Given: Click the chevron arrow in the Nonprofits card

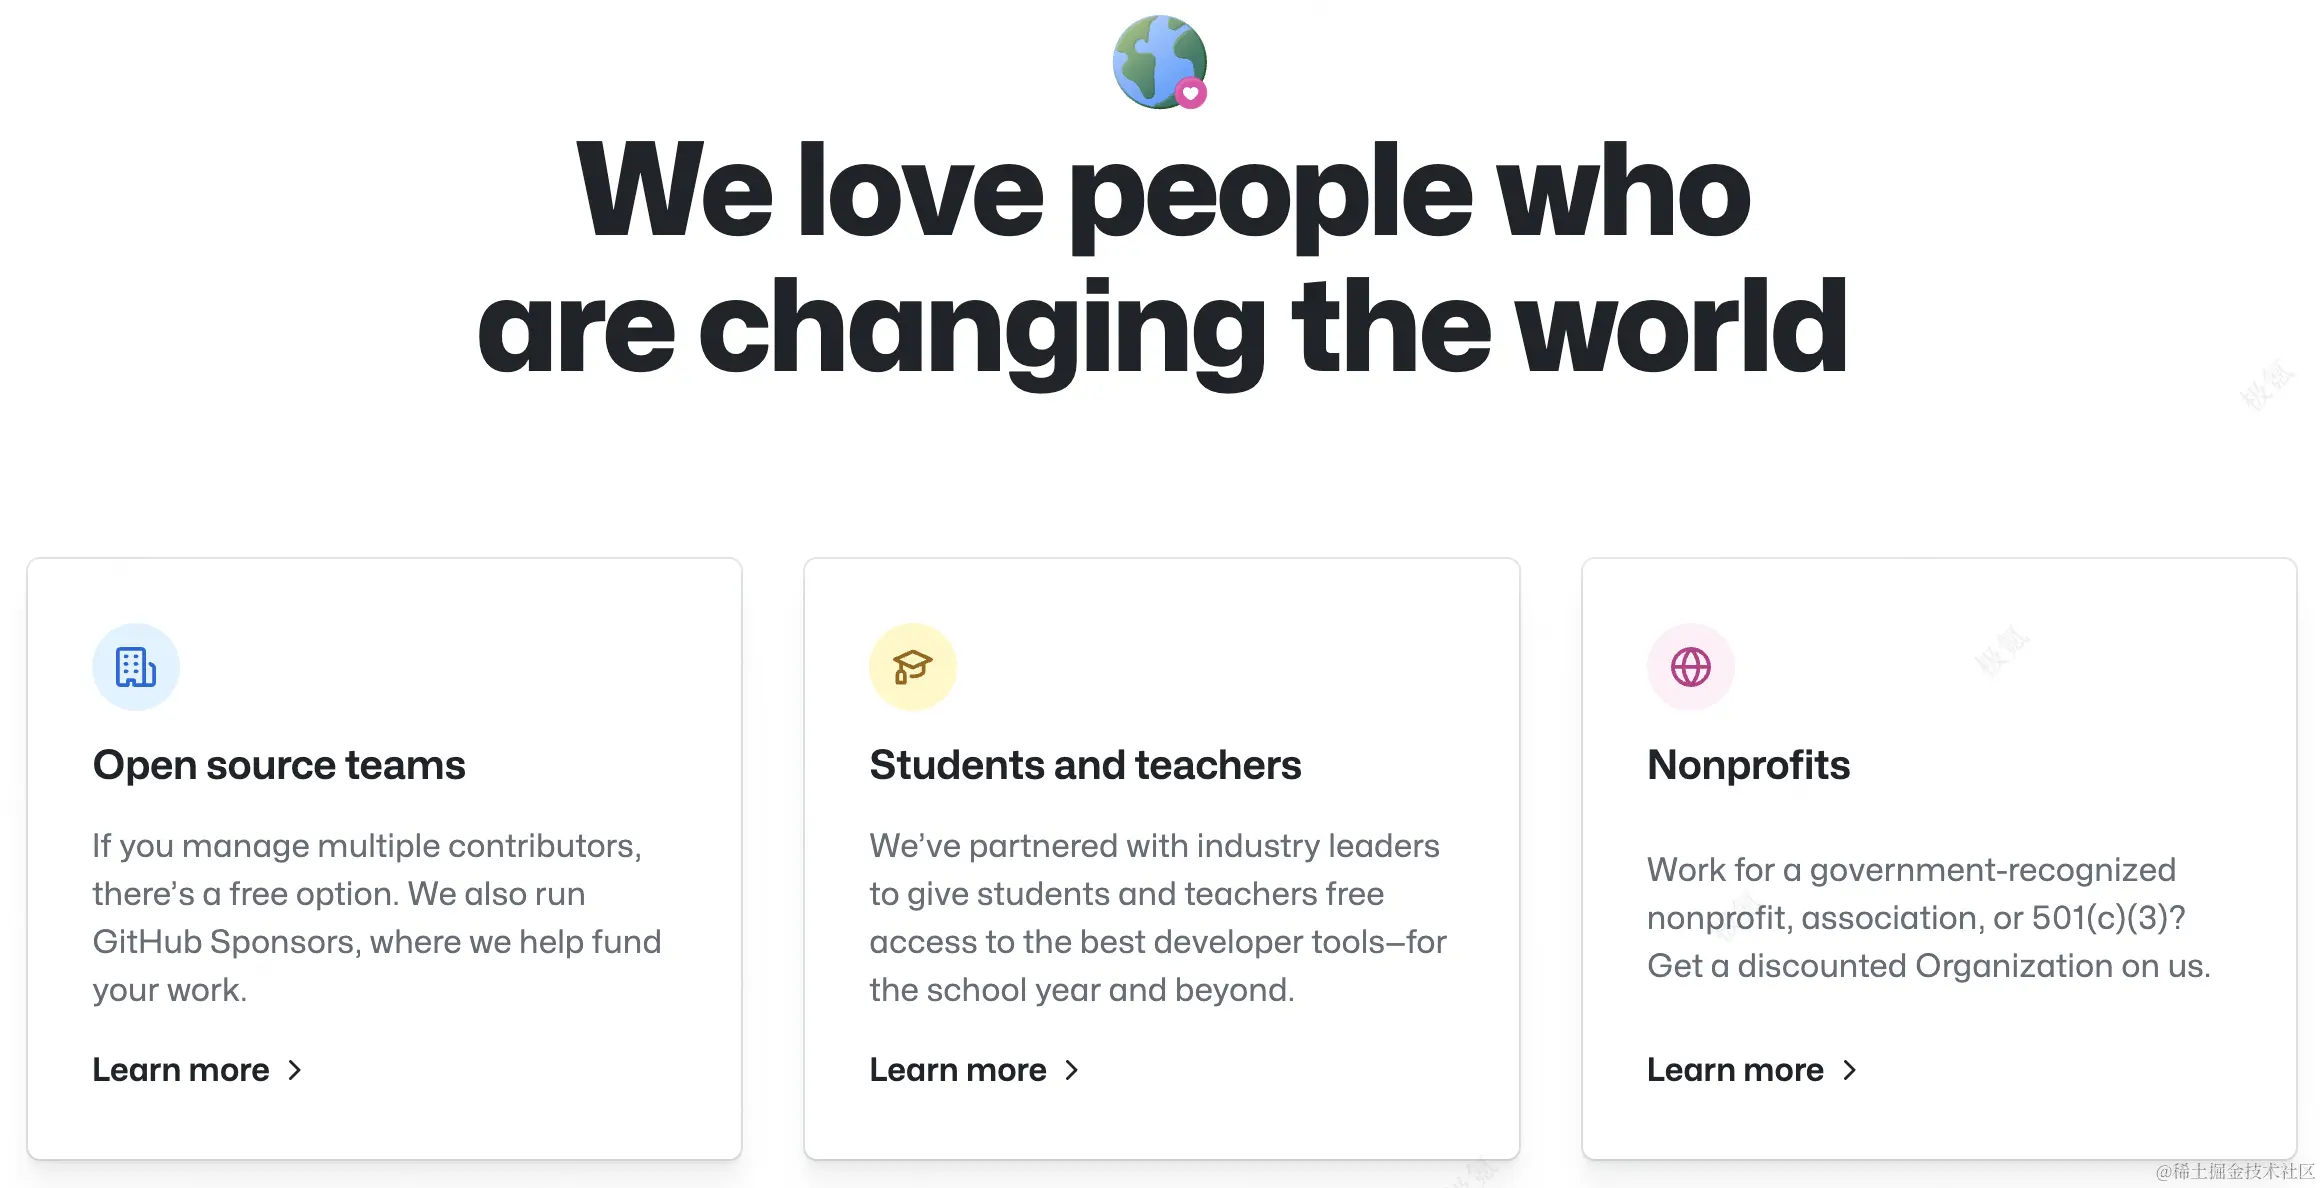Looking at the screenshot, I should pos(1849,1070).
